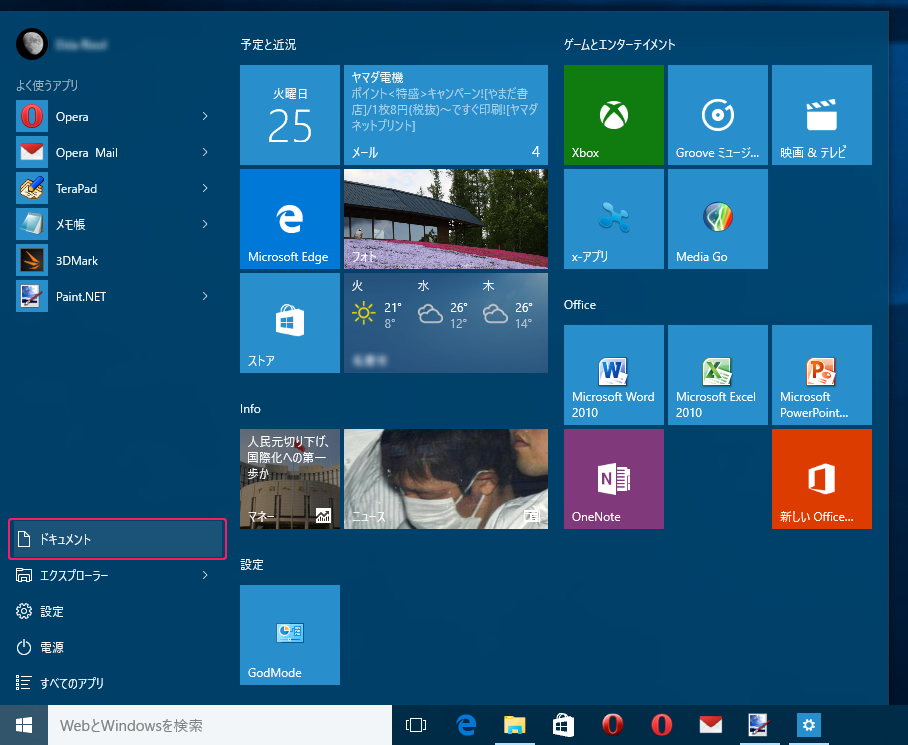
Task: Open the フォト photo tile
Action: click(446, 219)
